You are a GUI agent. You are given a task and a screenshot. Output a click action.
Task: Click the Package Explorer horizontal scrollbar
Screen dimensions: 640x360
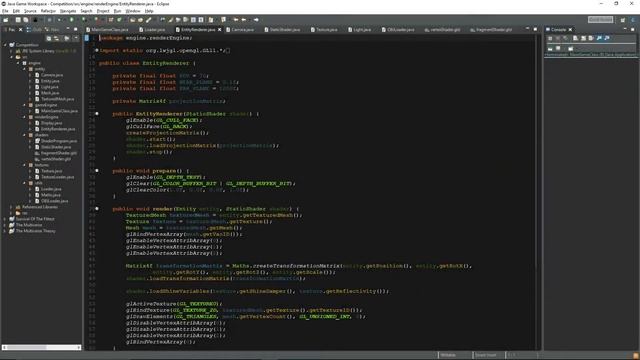(41, 347)
